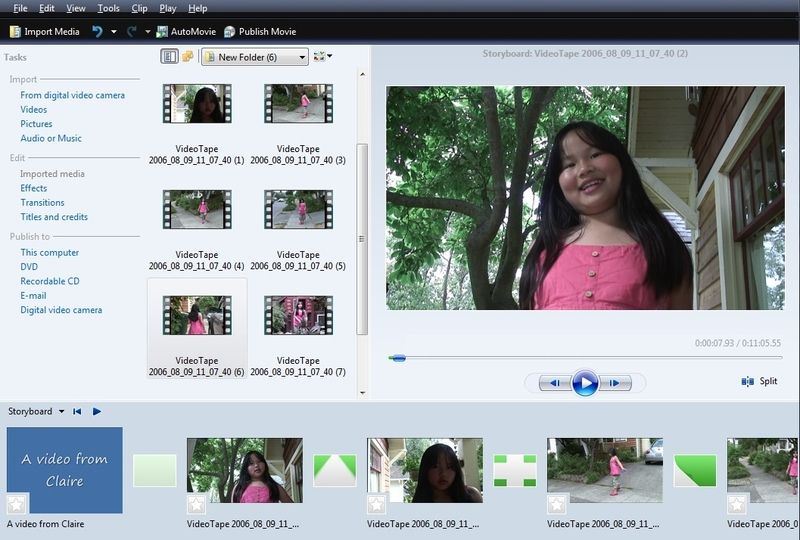Publish via E-mail

(x=33, y=295)
